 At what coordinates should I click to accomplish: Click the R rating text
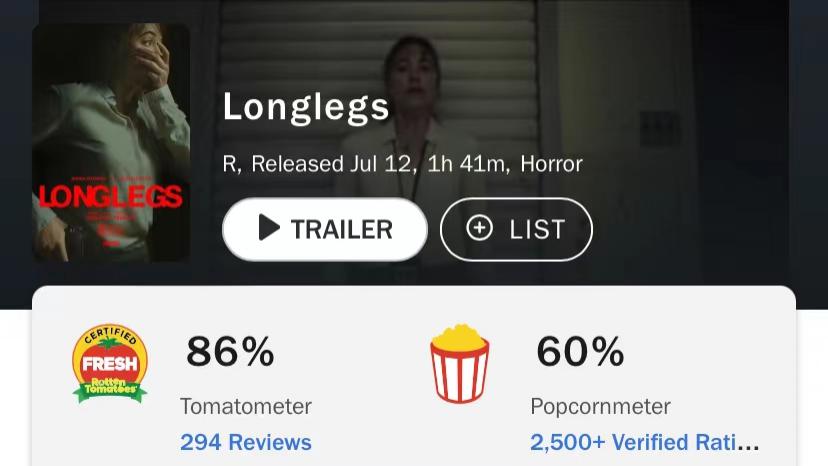coord(230,164)
